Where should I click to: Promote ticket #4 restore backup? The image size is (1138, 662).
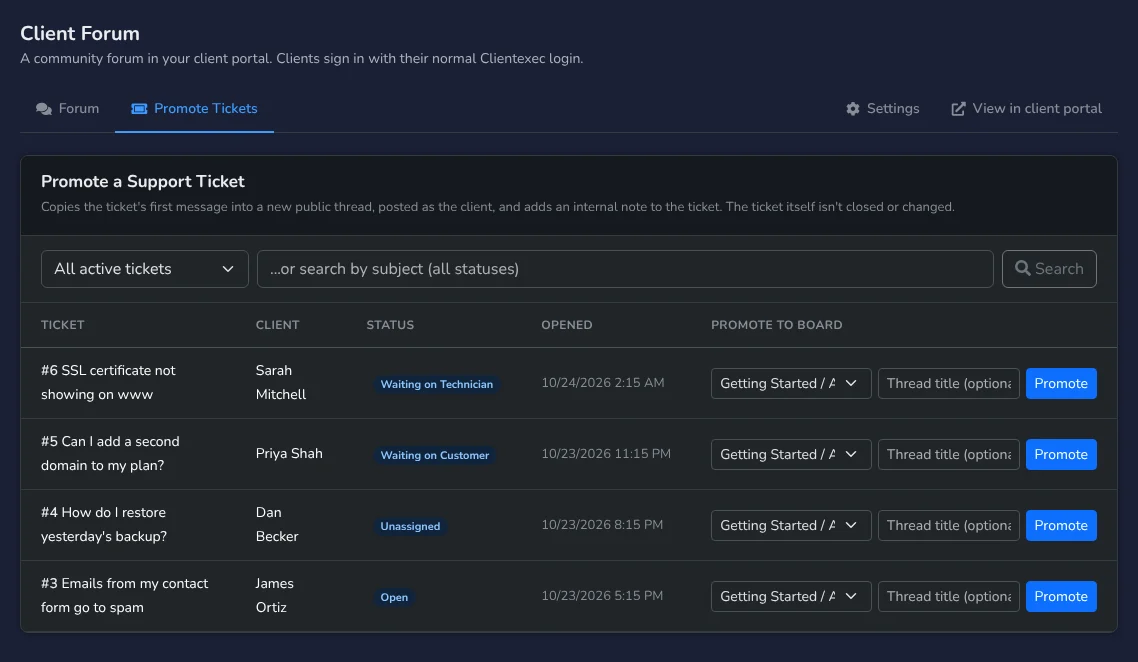(1061, 526)
